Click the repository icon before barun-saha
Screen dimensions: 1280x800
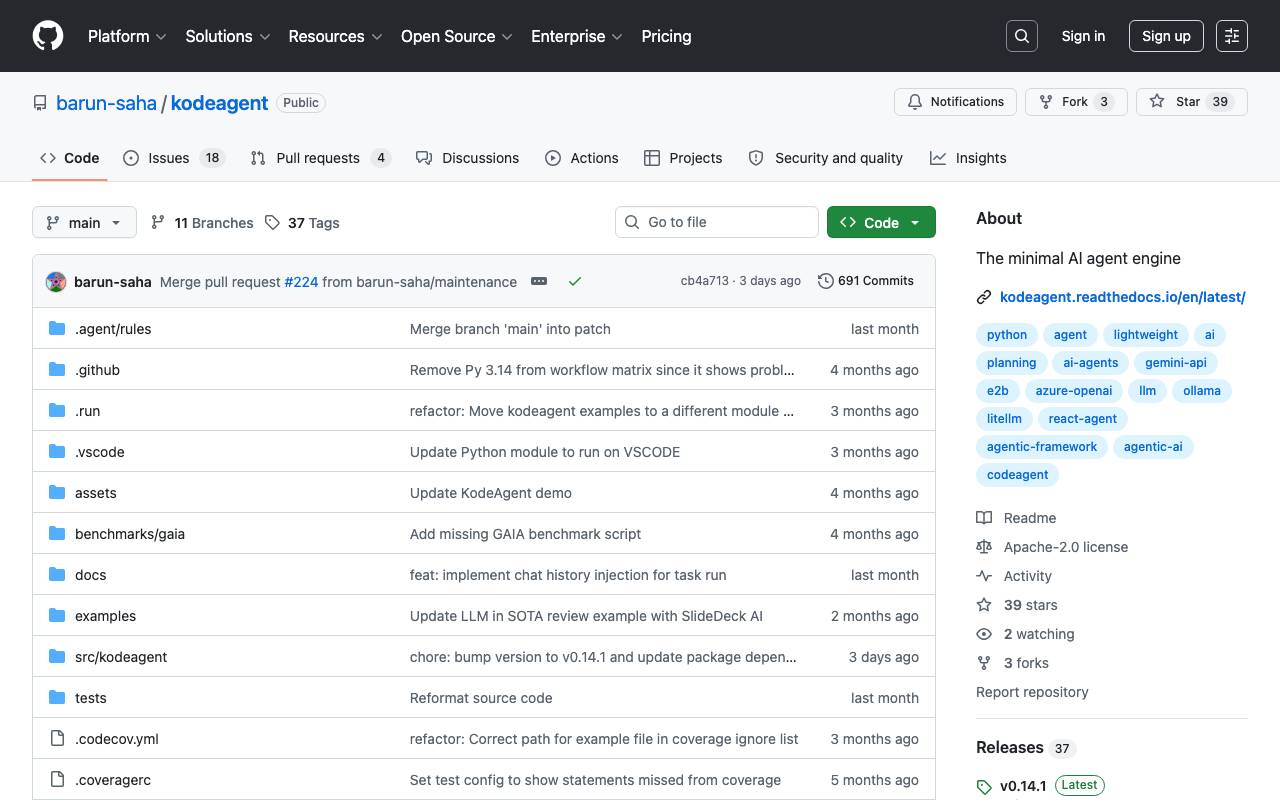(40, 103)
